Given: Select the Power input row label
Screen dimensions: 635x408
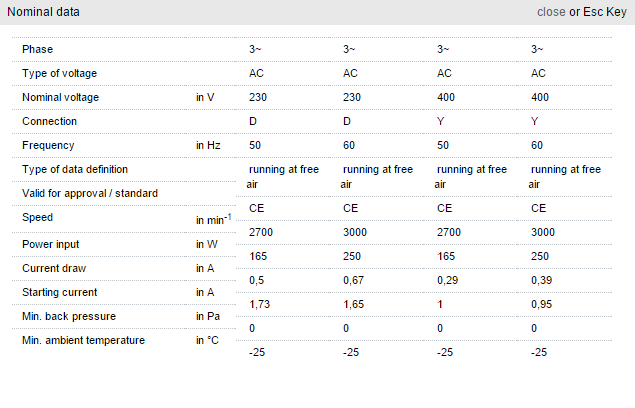Looking at the screenshot, I should tap(51, 243).
